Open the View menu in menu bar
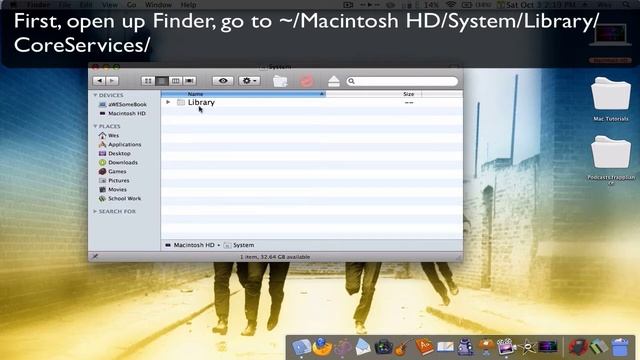640x360 pixels. point(109,5)
